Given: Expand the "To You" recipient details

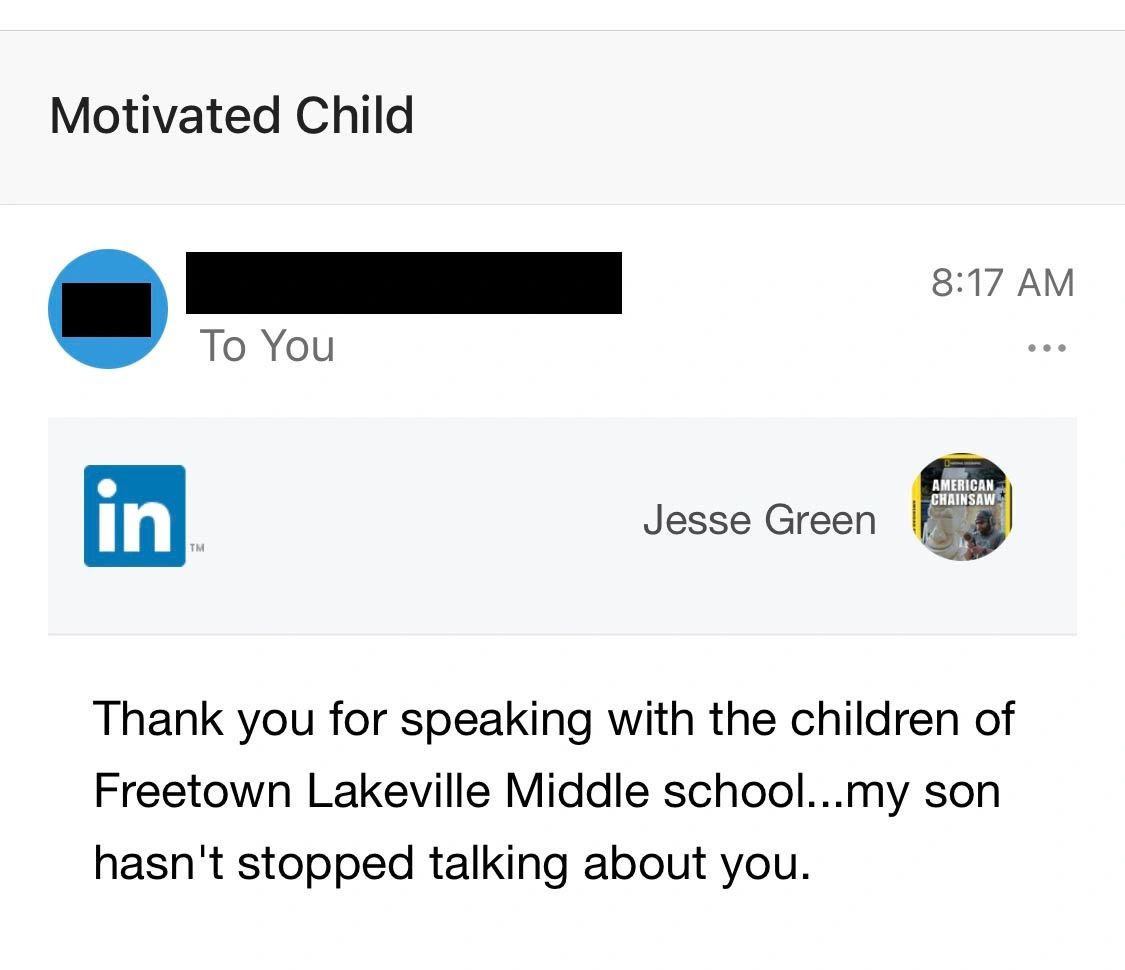Looking at the screenshot, I should pyautogui.click(x=267, y=346).
